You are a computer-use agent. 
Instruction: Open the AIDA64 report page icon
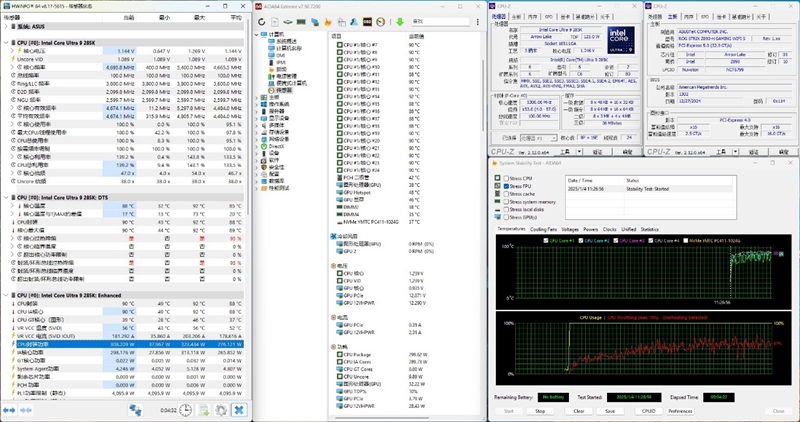(x=275, y=22)
